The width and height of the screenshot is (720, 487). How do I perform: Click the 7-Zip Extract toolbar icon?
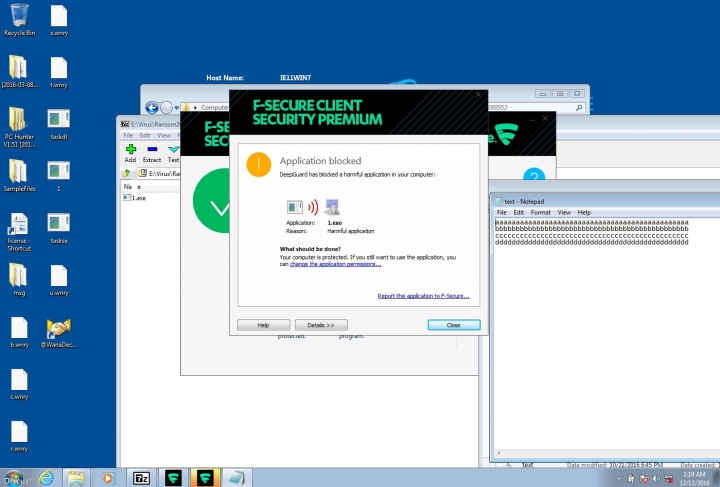(x=152, y=153)
